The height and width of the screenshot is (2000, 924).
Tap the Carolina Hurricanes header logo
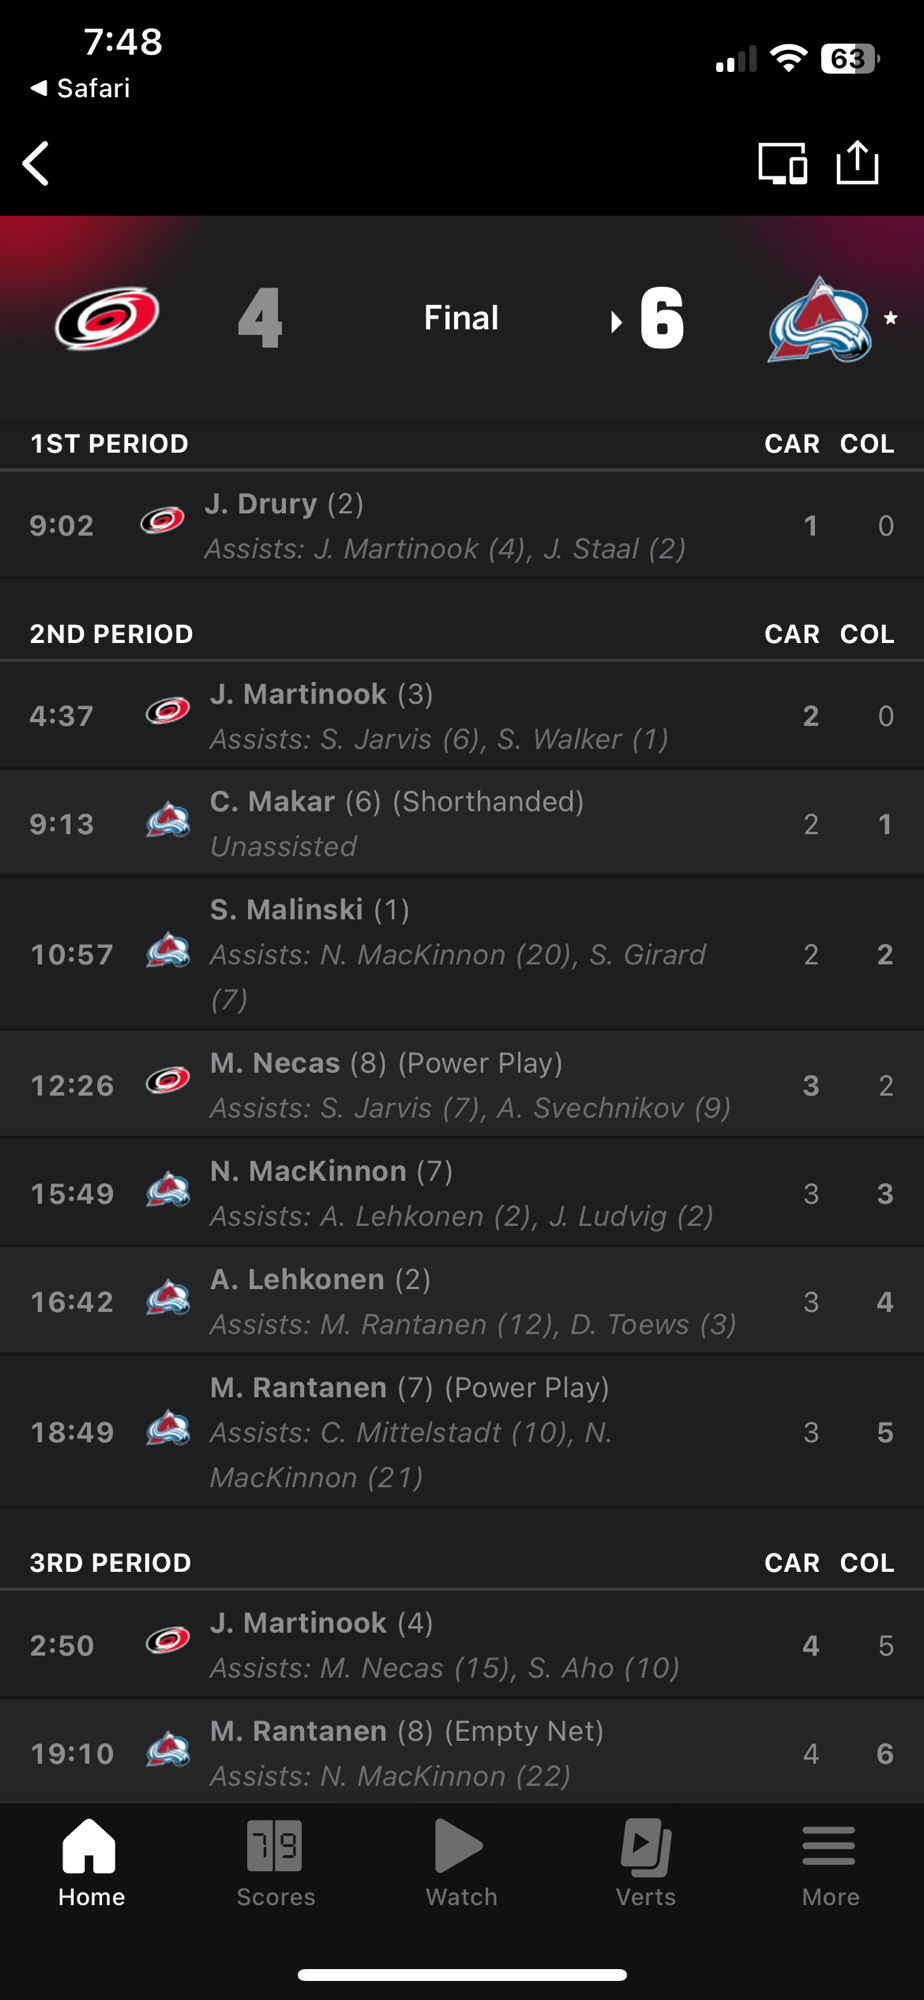tap(107, 319)
